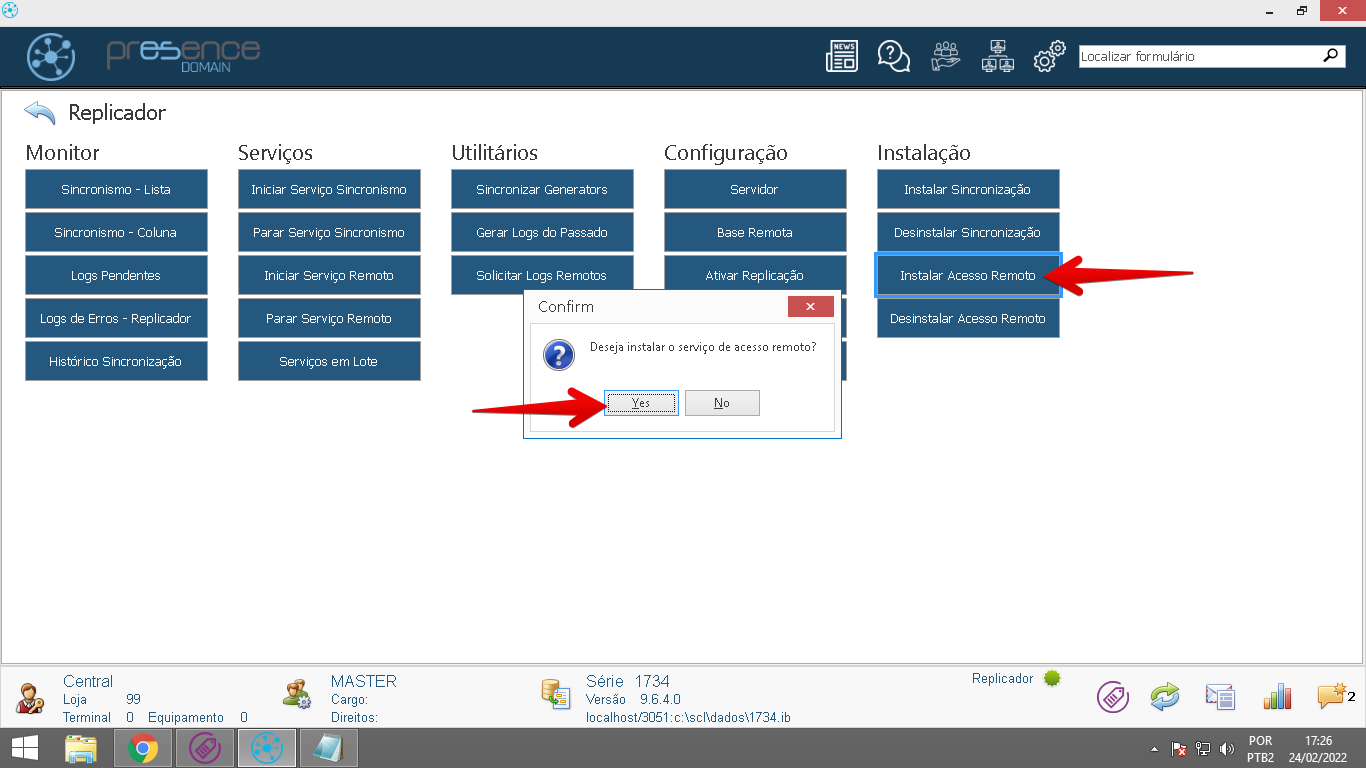
Task: Close the Confirm dialog with X
Action: pyautogui.click(x=810, y=307)
